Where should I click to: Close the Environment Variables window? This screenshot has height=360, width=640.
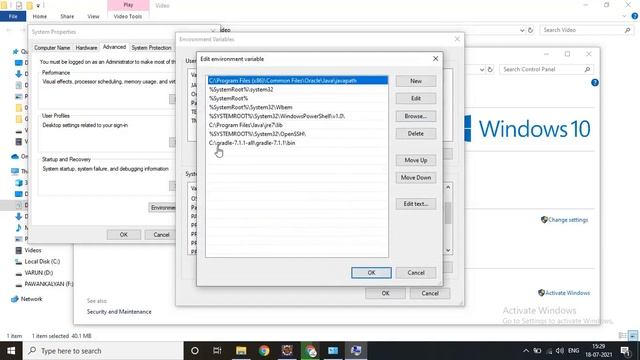point(457,39)
